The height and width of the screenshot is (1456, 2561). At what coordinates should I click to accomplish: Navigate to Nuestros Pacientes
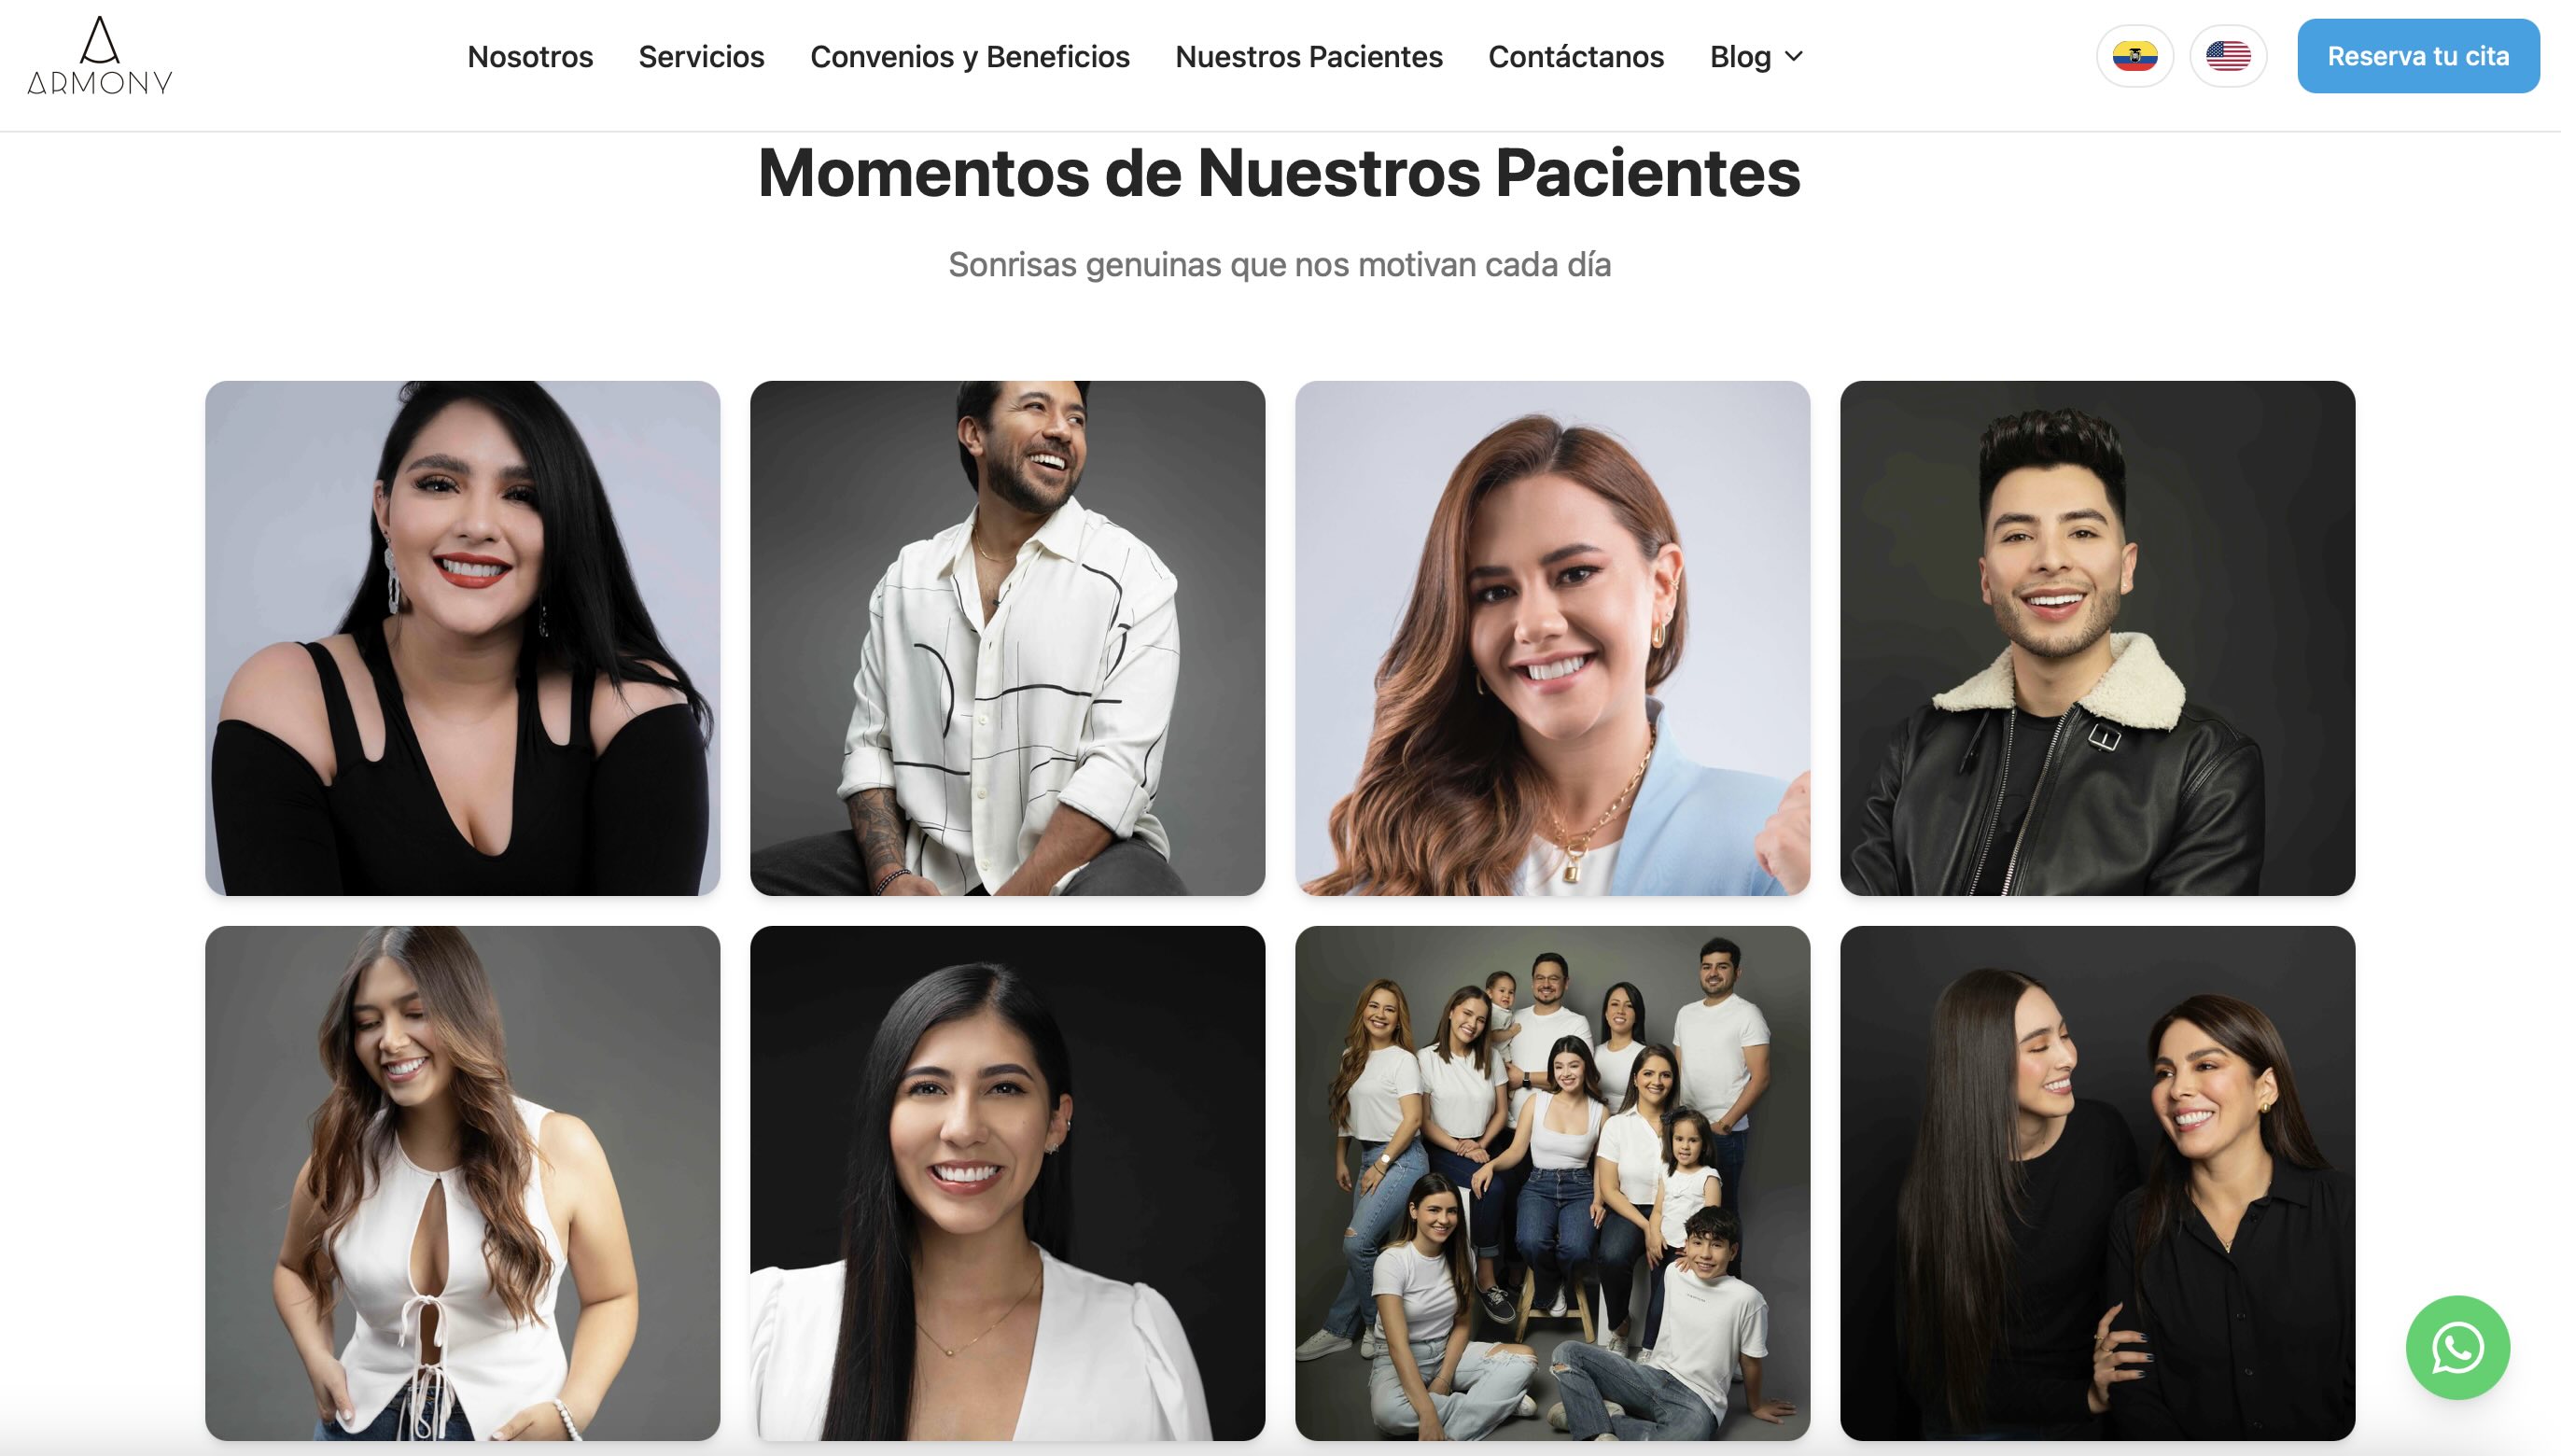(x=1308, y=57)
